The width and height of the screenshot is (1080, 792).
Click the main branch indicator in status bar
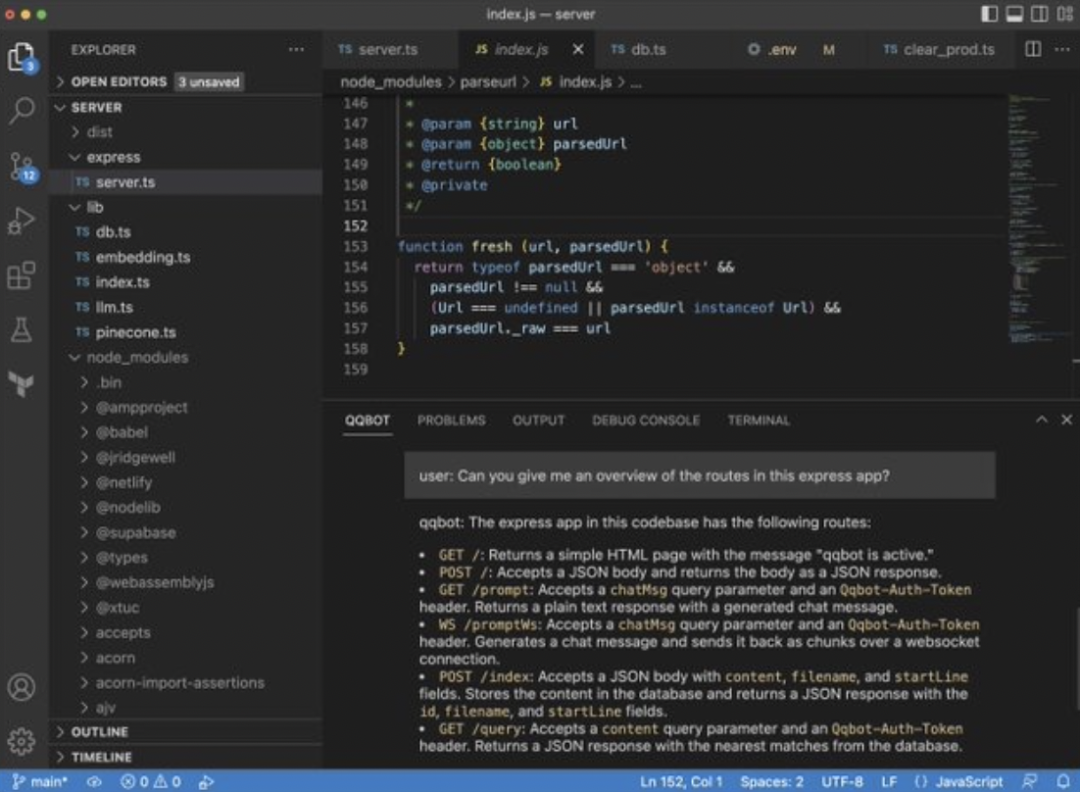pyautogui.click(x=39, y=781)
